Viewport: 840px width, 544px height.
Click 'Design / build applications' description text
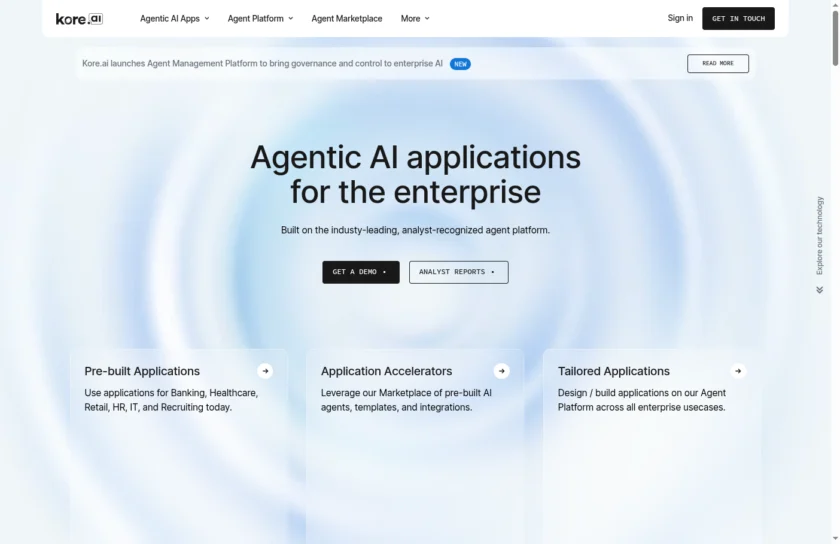pos(642,400)
